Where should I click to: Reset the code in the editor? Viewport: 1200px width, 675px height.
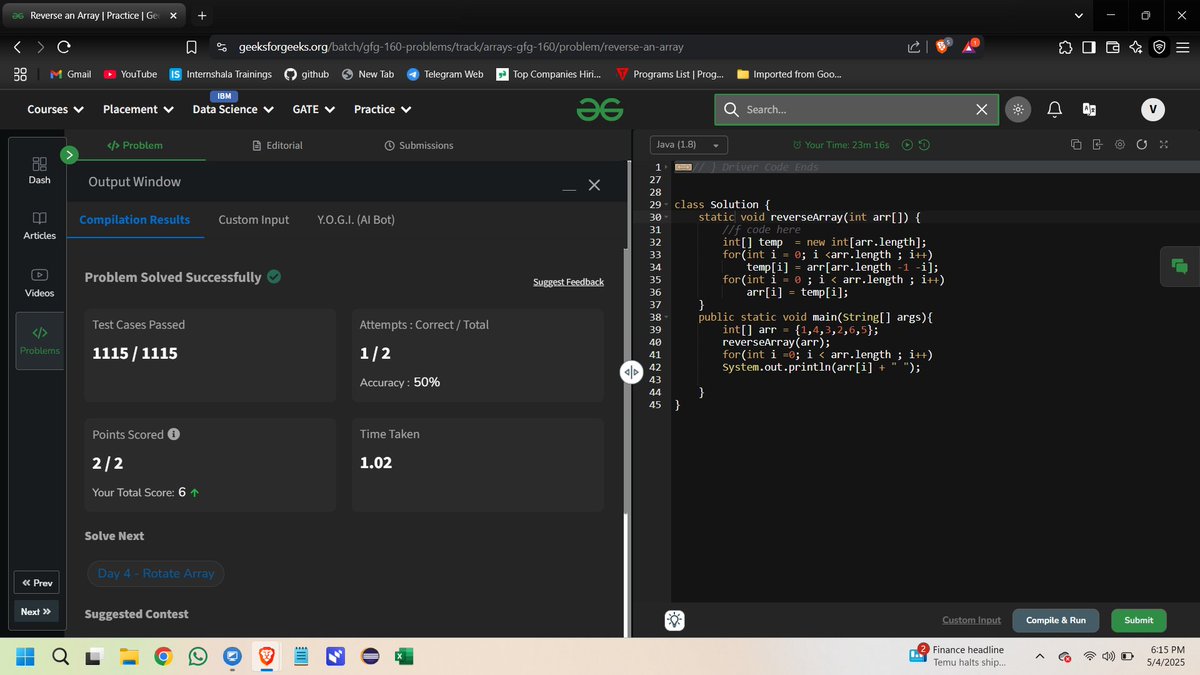1141,144
